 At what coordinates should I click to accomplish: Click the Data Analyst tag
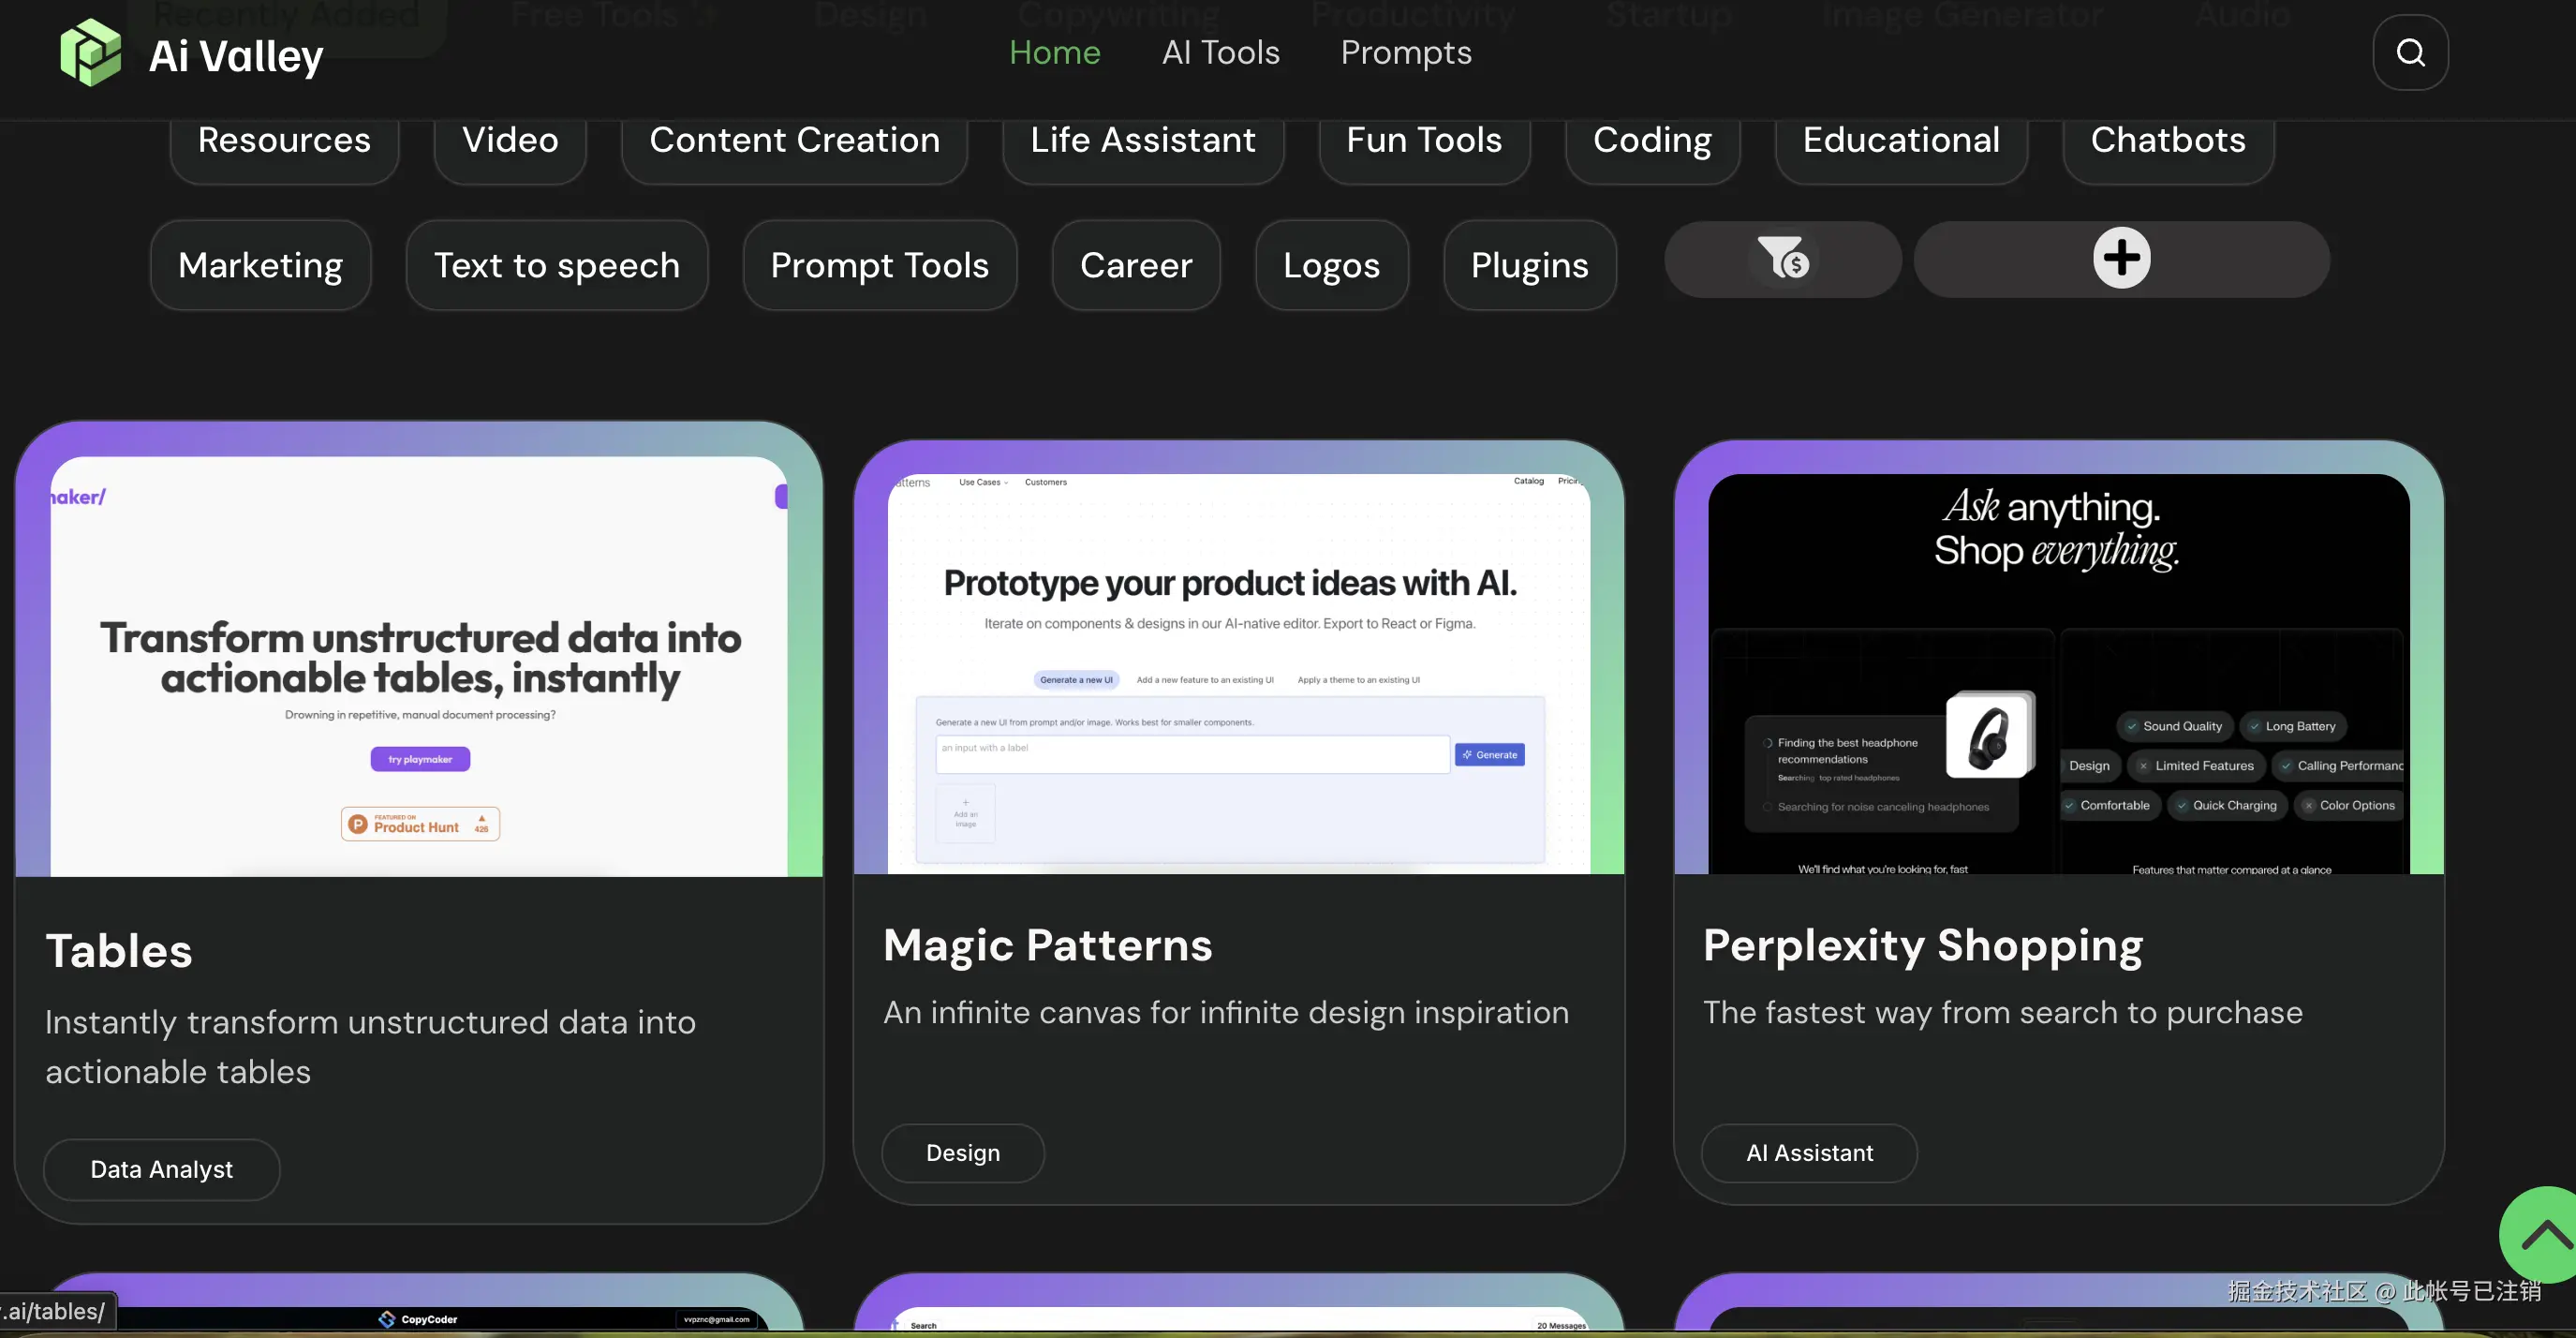point(161,1169)
